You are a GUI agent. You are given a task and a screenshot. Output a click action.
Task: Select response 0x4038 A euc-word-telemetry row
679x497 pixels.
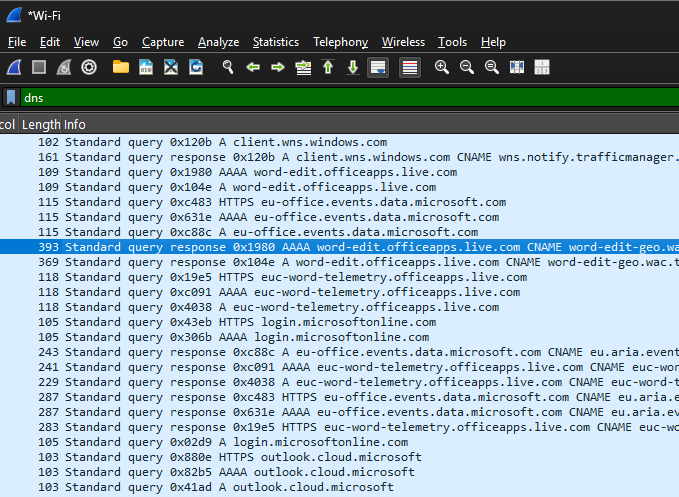[340, 382]
